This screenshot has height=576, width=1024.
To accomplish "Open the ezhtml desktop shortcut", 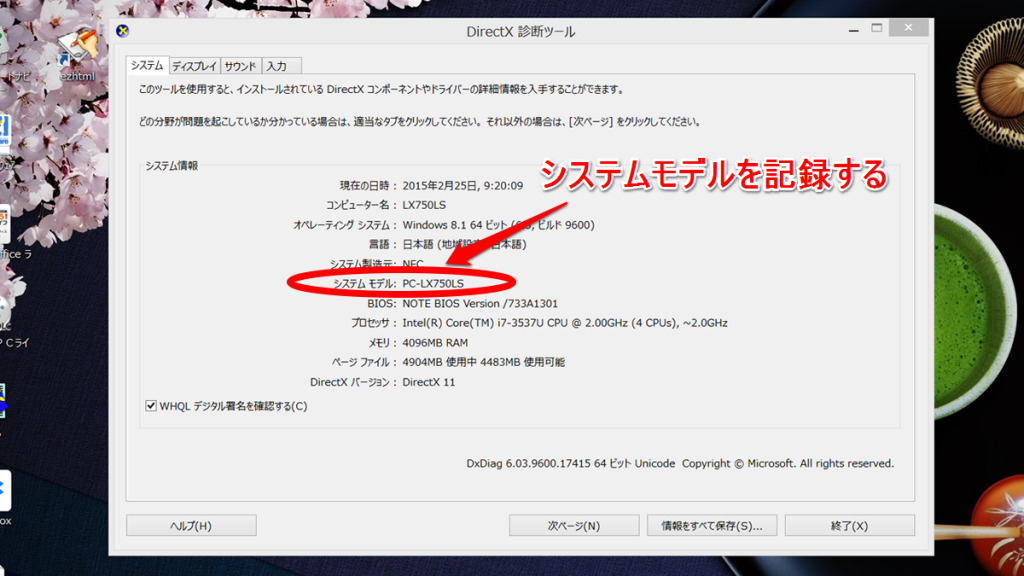I will tap(77, 56).
